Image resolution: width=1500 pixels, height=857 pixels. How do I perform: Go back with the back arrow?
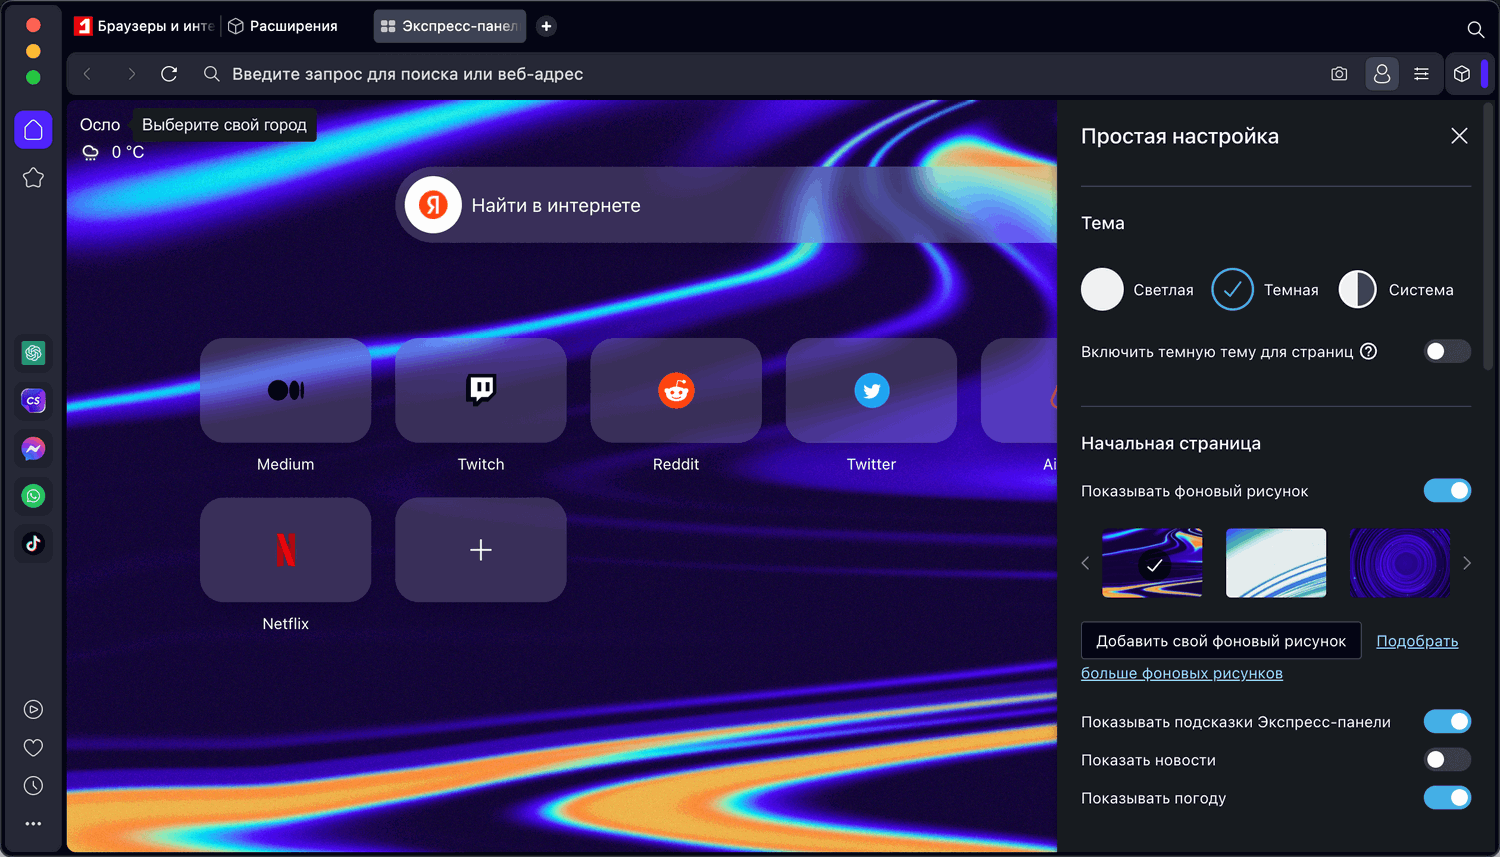(x=88, y=74)
